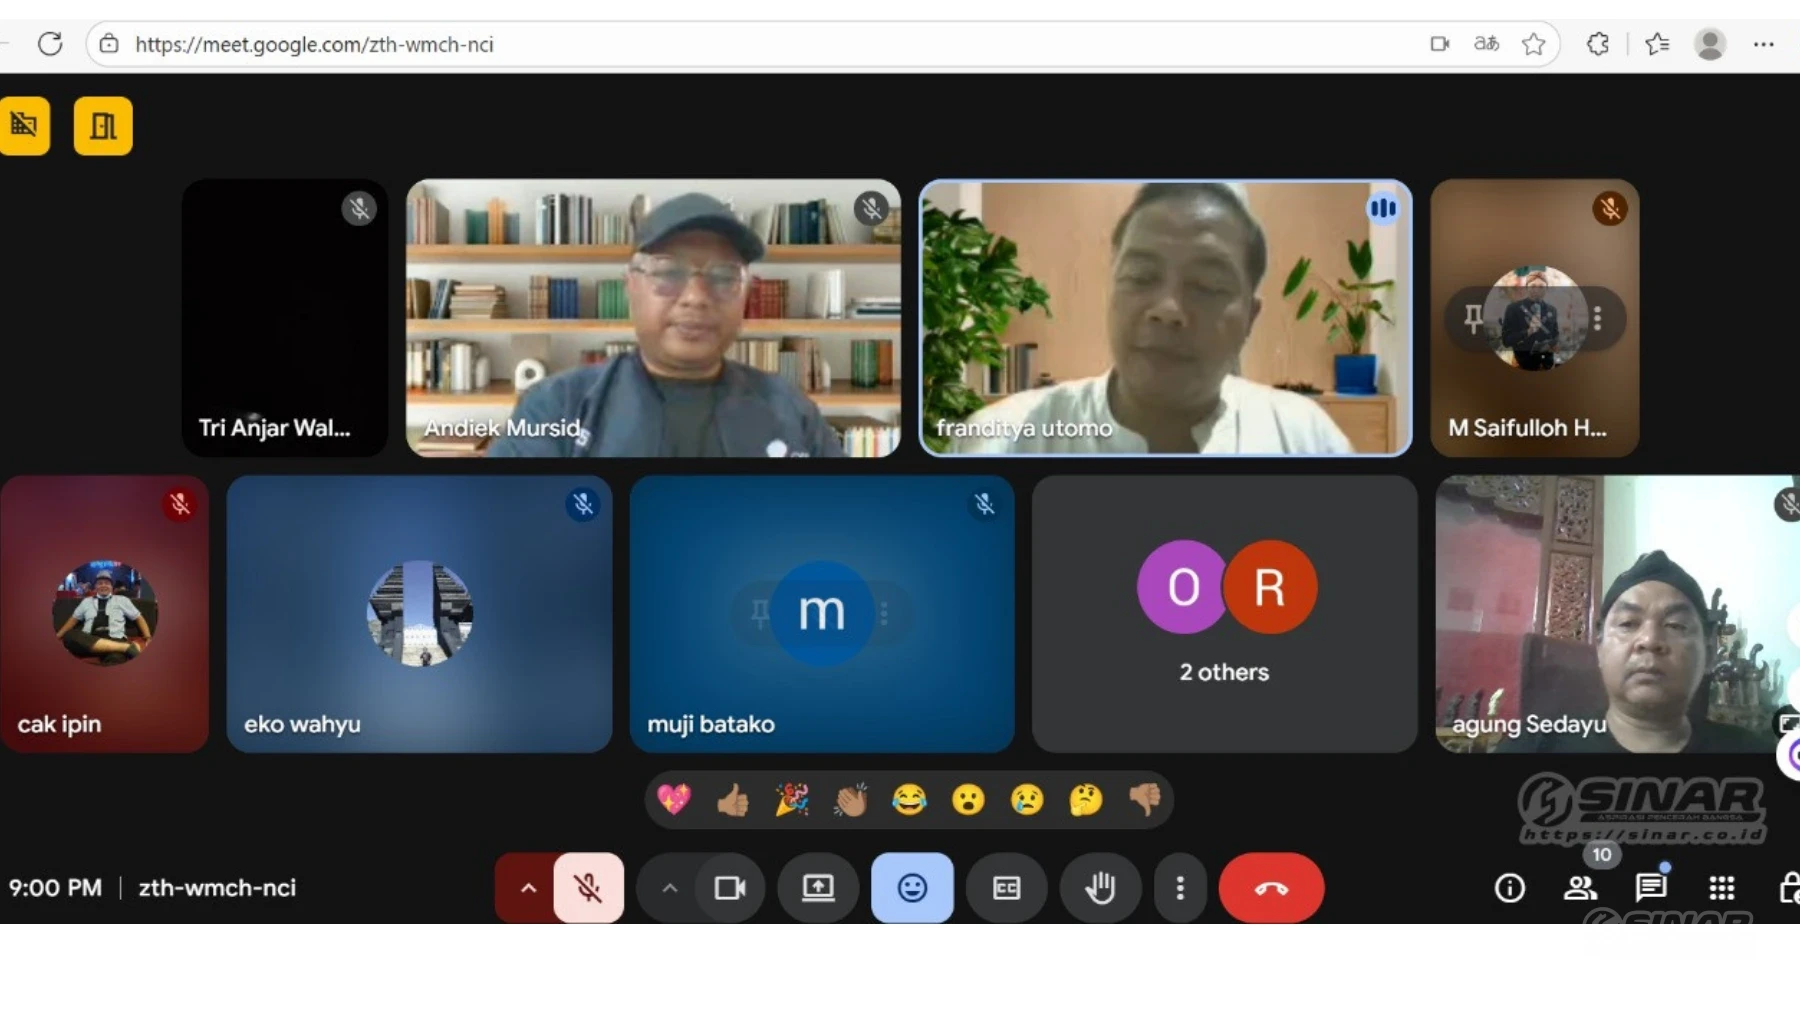Toggle the camera on or off

point(729,888)
